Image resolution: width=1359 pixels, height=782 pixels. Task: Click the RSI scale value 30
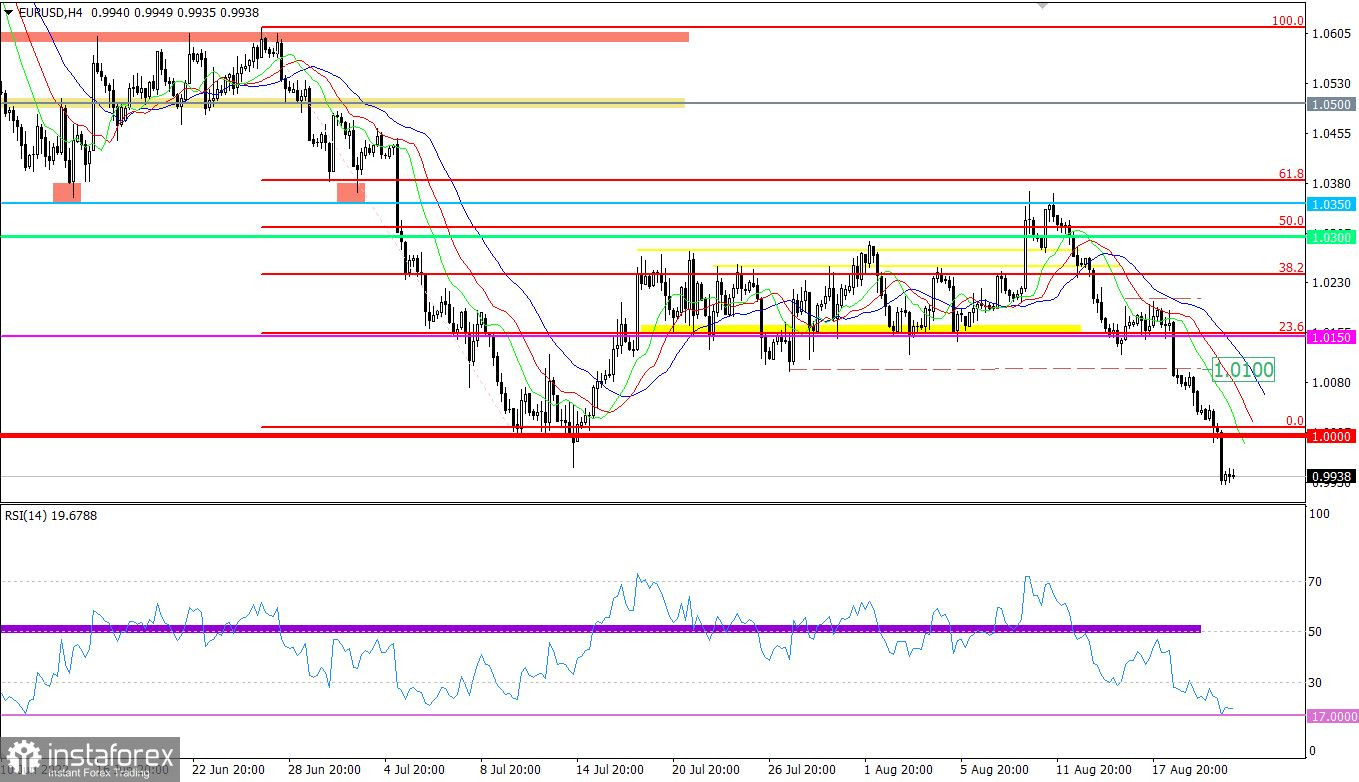pyautogui.click(x=1317, y=683)
